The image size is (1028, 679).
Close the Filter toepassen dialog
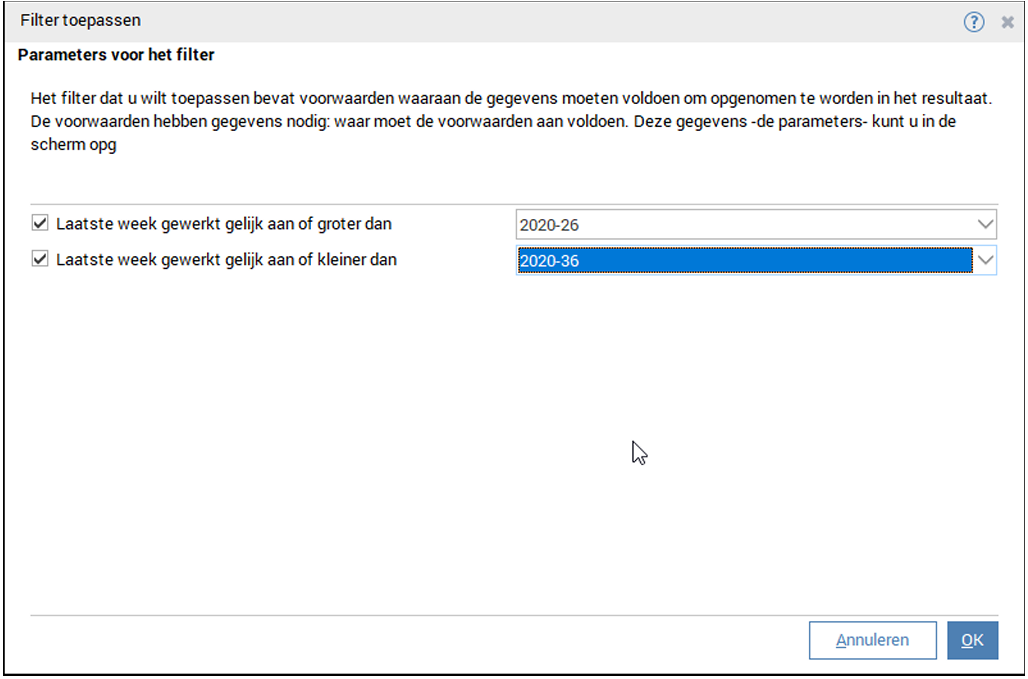(x=1007, y=22)
